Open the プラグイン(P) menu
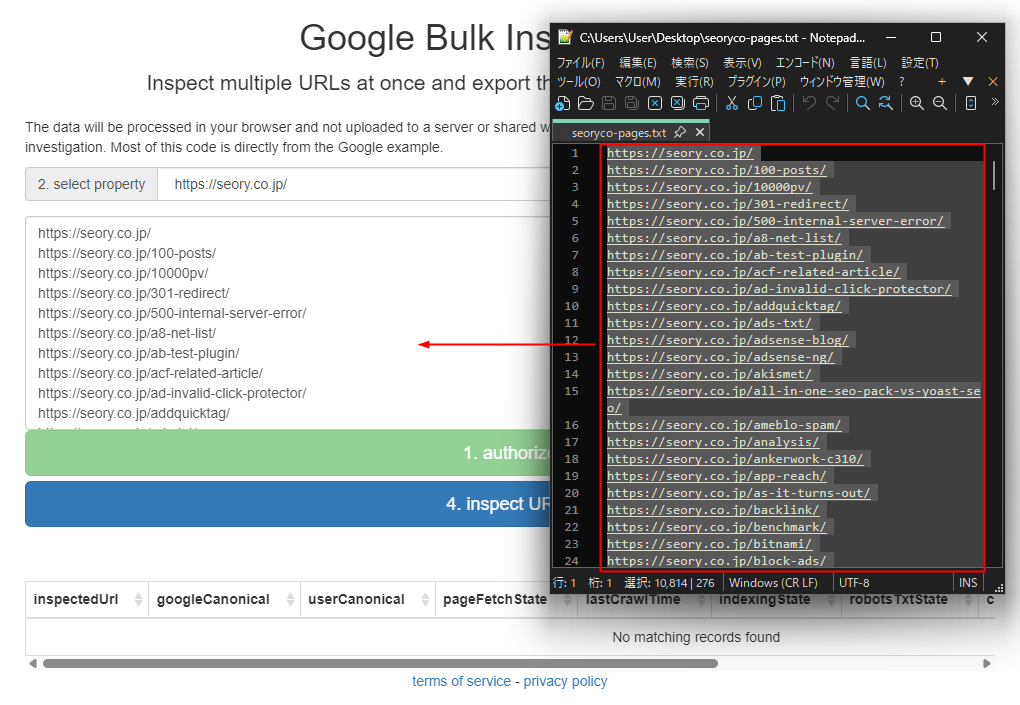This screenshot has height=705, width=1020. tap(757, 82)
